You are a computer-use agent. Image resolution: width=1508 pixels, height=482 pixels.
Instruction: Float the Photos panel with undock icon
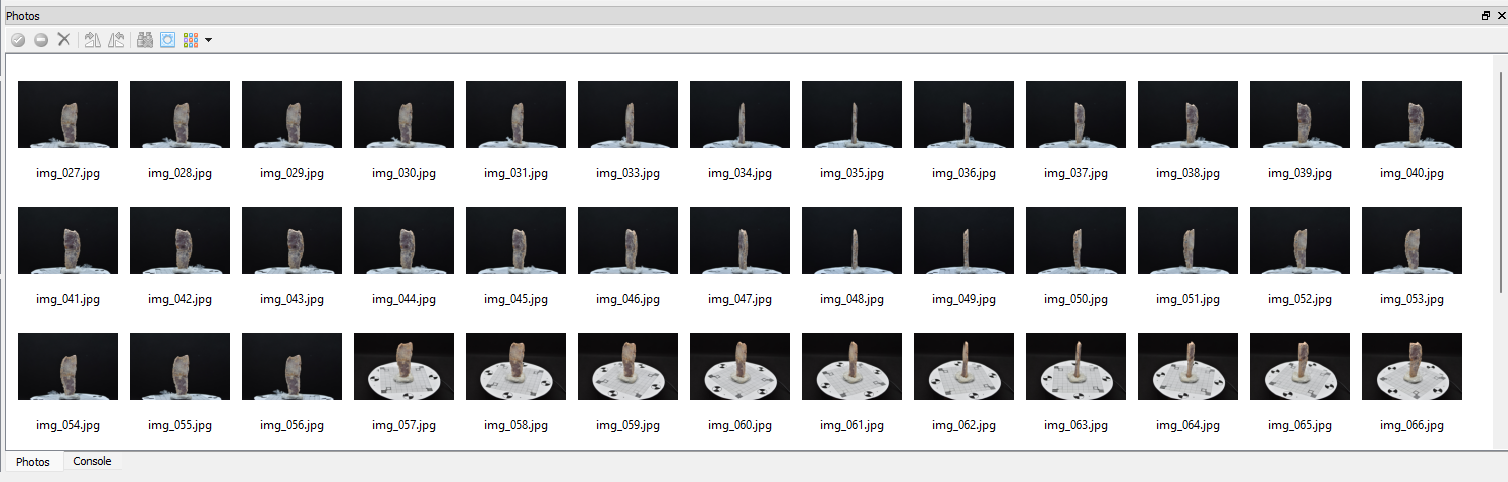point(1486,16)
